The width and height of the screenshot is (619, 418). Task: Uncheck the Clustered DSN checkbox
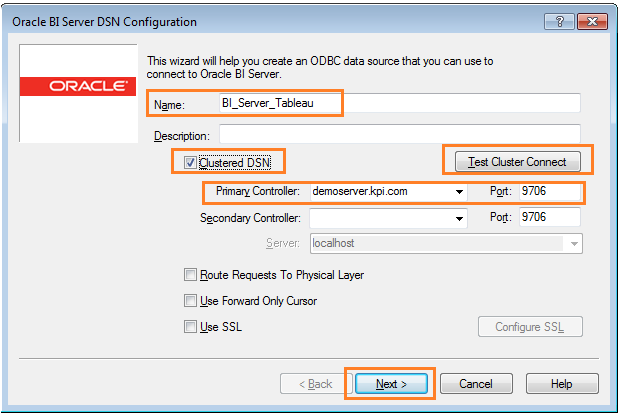[x=191, y=162]
